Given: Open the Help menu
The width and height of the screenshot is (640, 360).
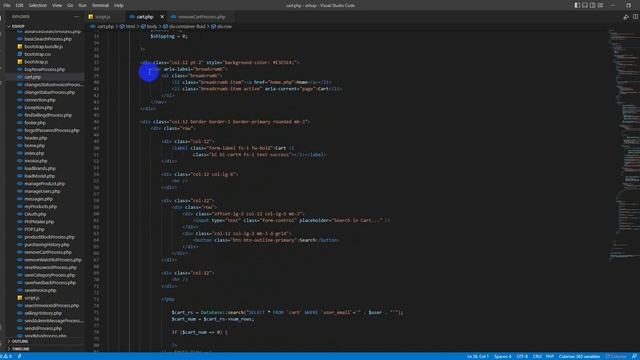Looking at the screenshot, I should click(x=119, y=5).
